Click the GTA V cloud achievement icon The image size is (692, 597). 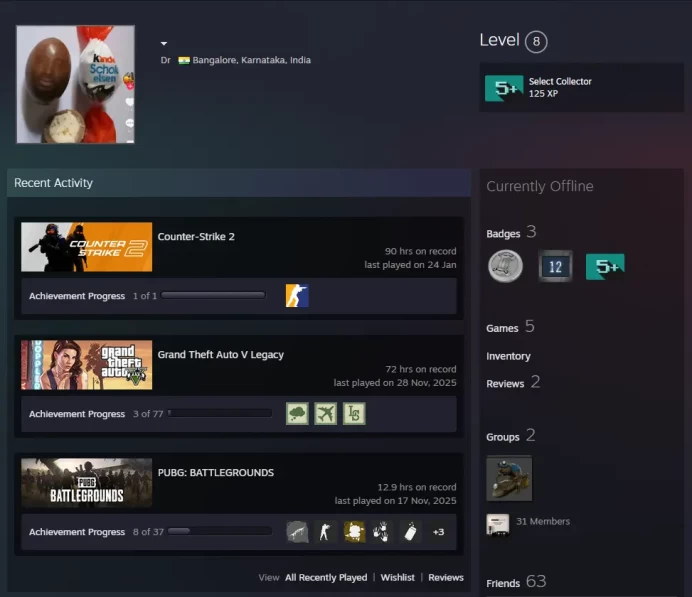pyautogui.click(x=297, y=413)
